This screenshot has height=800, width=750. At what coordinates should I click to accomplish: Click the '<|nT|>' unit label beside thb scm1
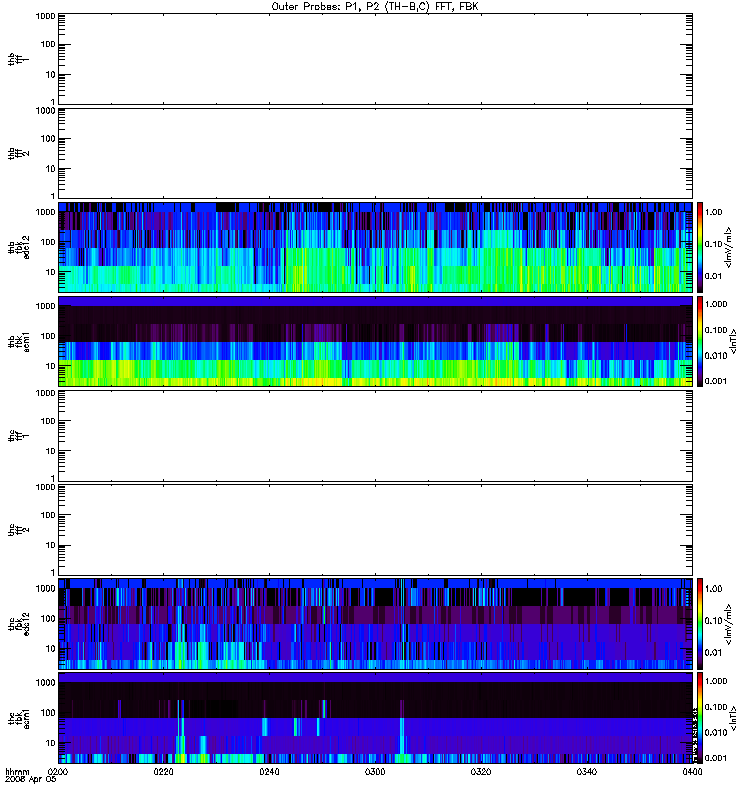coord(734,341)
